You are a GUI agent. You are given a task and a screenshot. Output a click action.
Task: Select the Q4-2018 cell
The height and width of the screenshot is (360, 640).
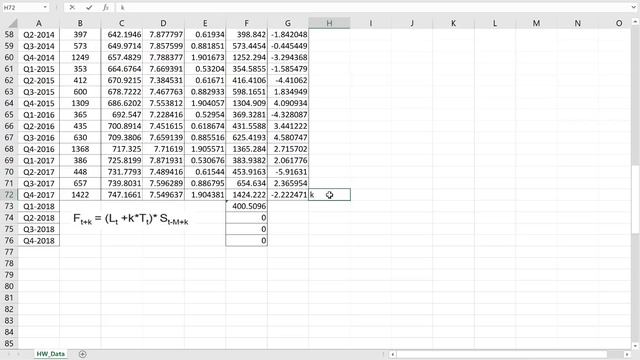click(x=39, y=240)
